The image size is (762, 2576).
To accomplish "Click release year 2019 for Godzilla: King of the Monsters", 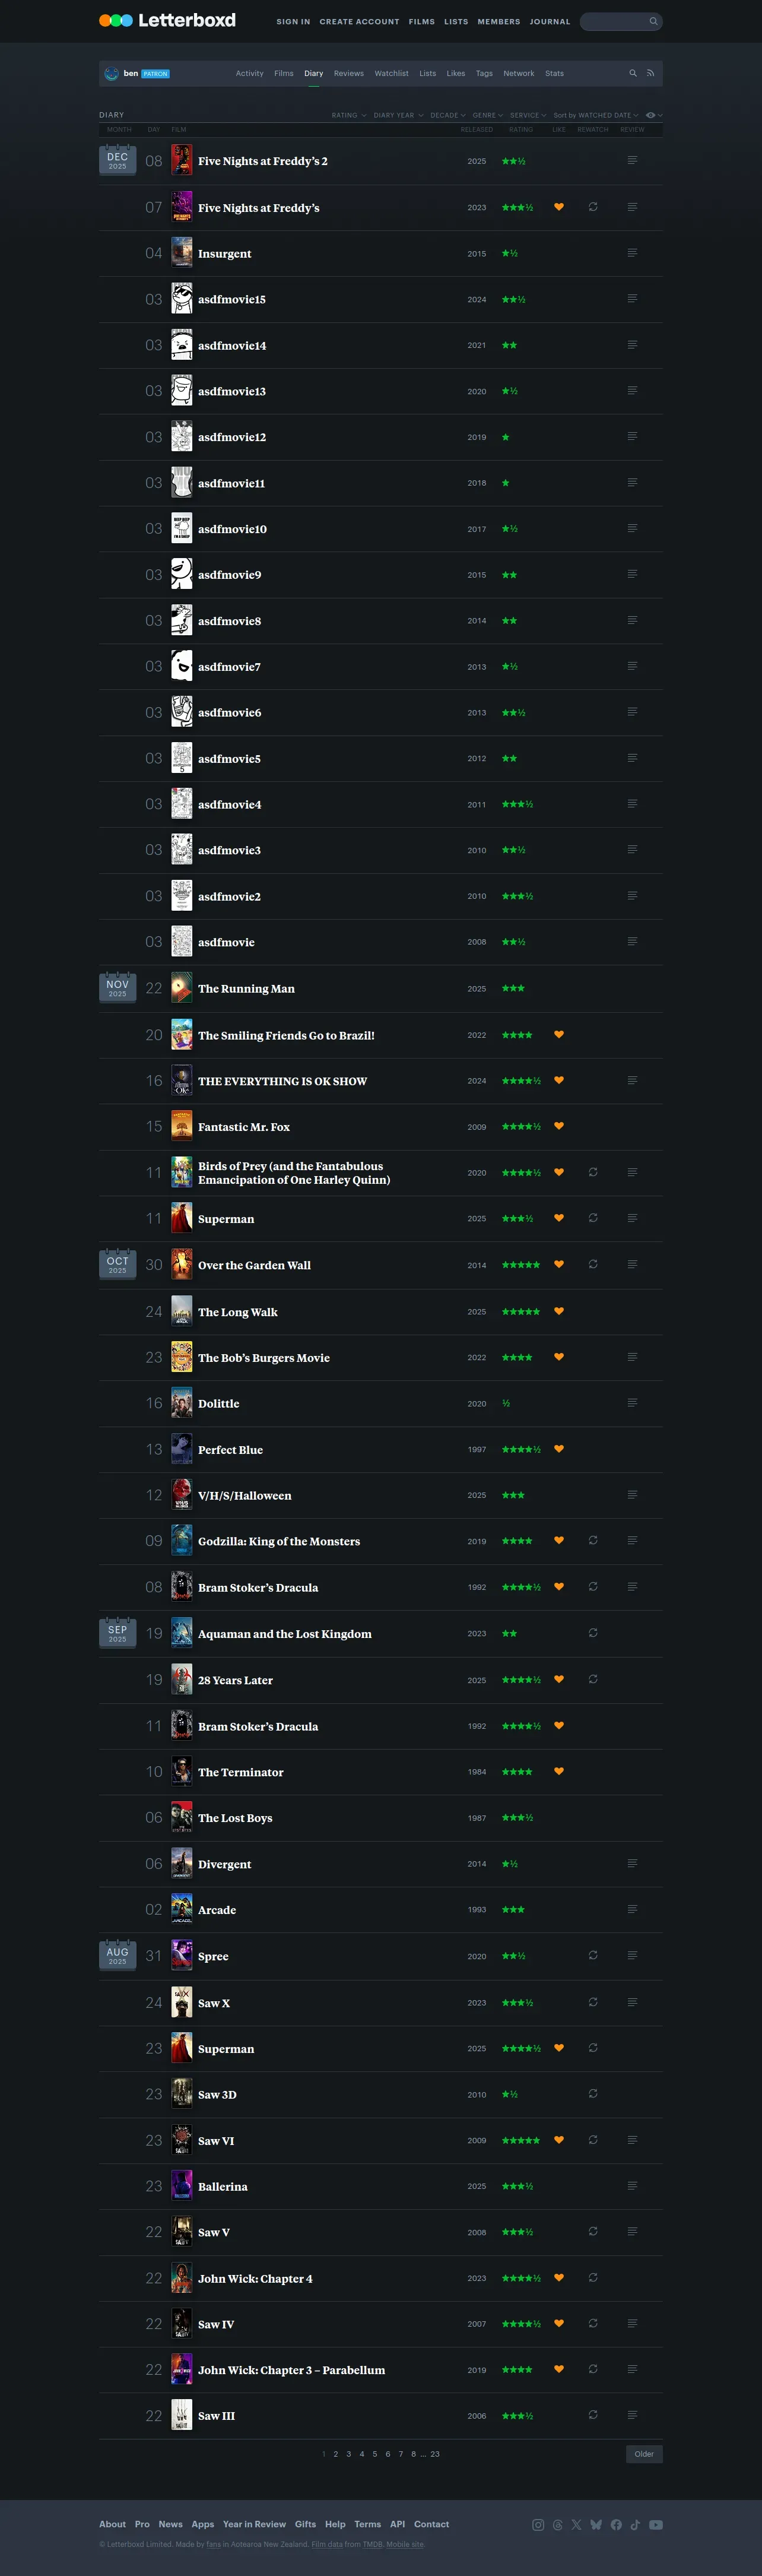I will (x=477, y=1541).
